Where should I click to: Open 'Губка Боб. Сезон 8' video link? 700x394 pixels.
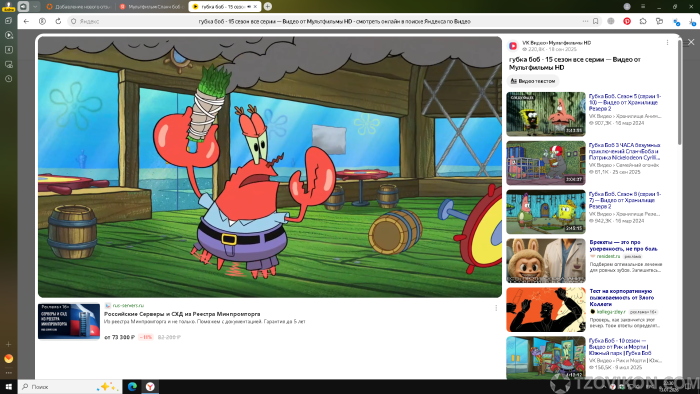pos(625,200)
